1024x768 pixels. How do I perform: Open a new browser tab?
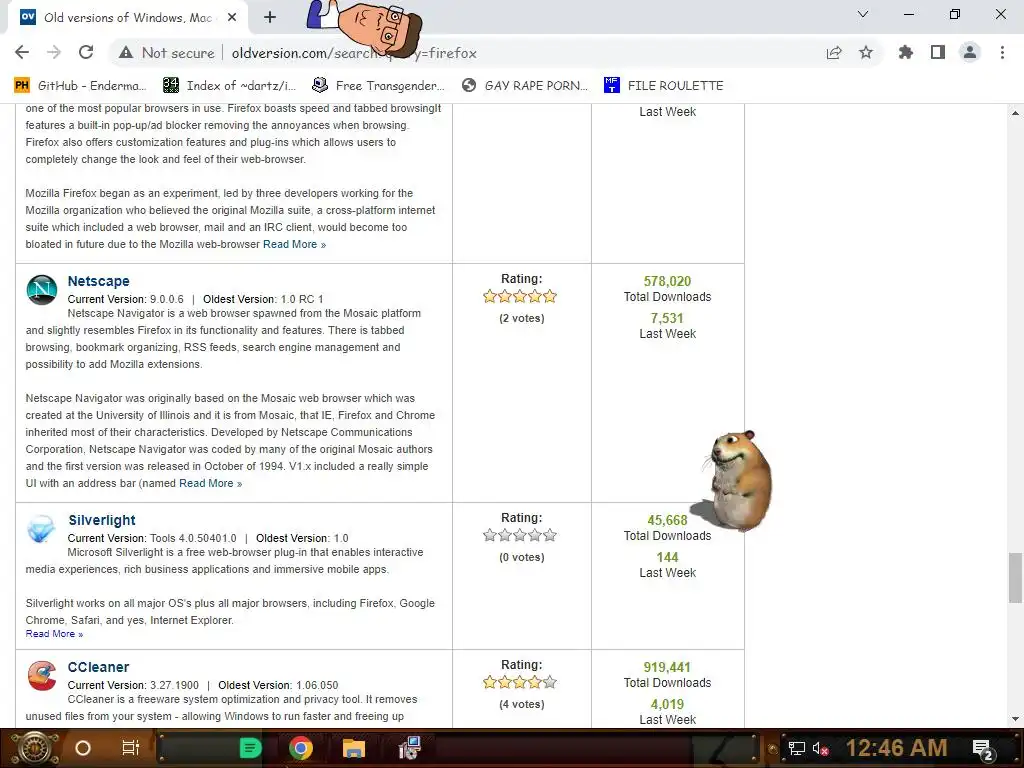point(270,18)
